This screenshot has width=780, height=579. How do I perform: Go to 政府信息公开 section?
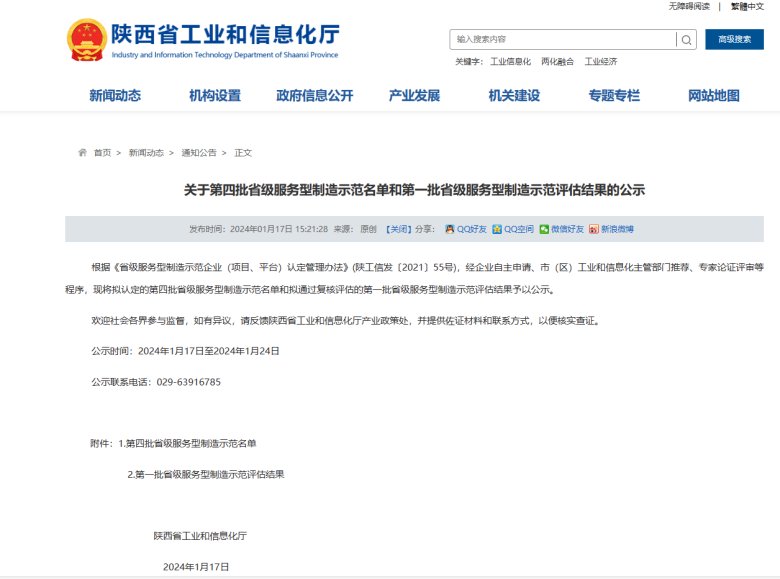tap(315, 96)
